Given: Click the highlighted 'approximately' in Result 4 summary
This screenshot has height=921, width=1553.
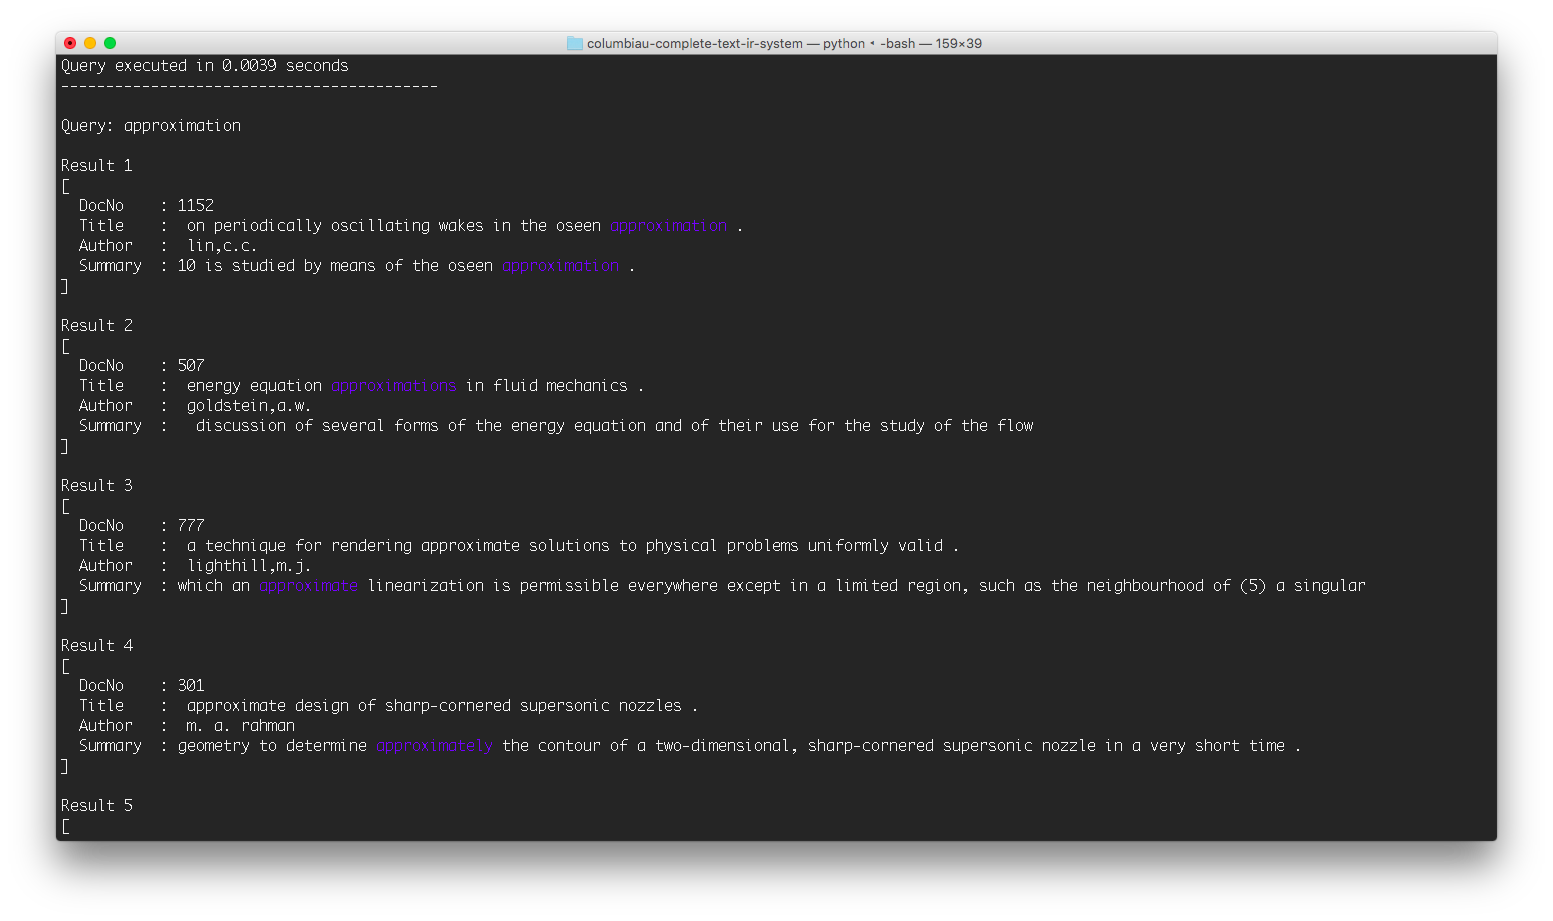Looking at the screenshot, I should (x=434, y=745).
